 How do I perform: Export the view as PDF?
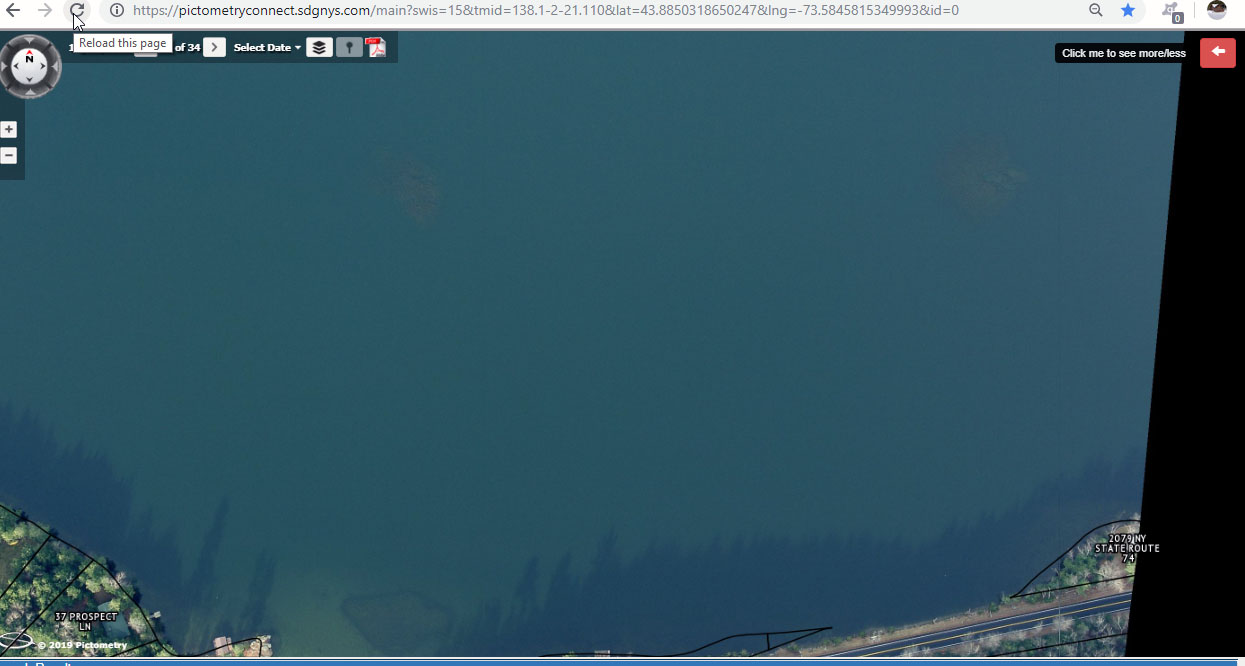point(377,47)
